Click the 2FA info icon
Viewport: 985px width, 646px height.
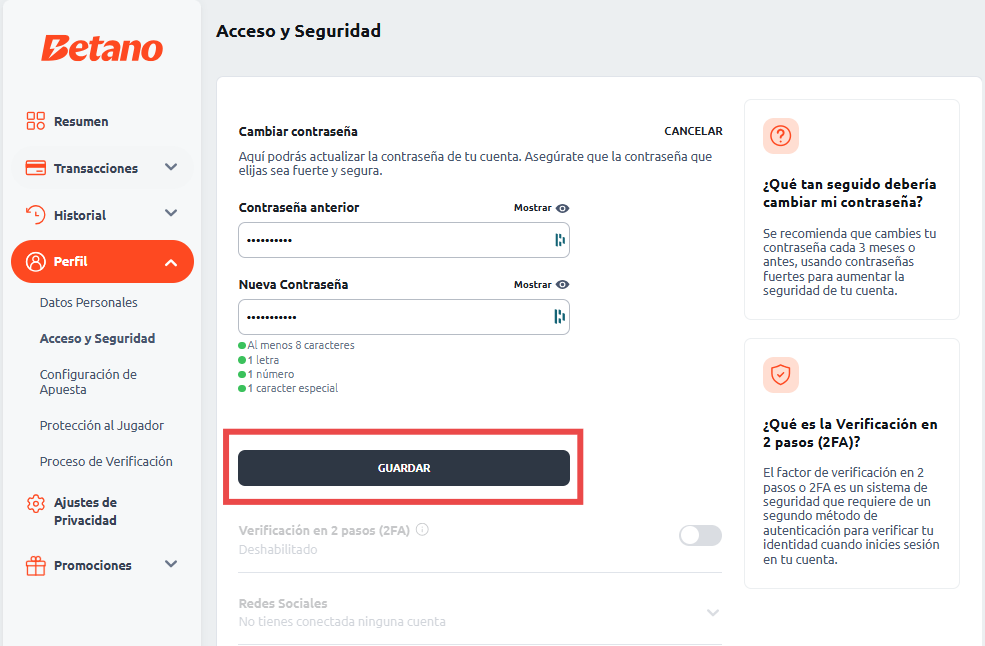pyautogui.click(x=422, y=530)
